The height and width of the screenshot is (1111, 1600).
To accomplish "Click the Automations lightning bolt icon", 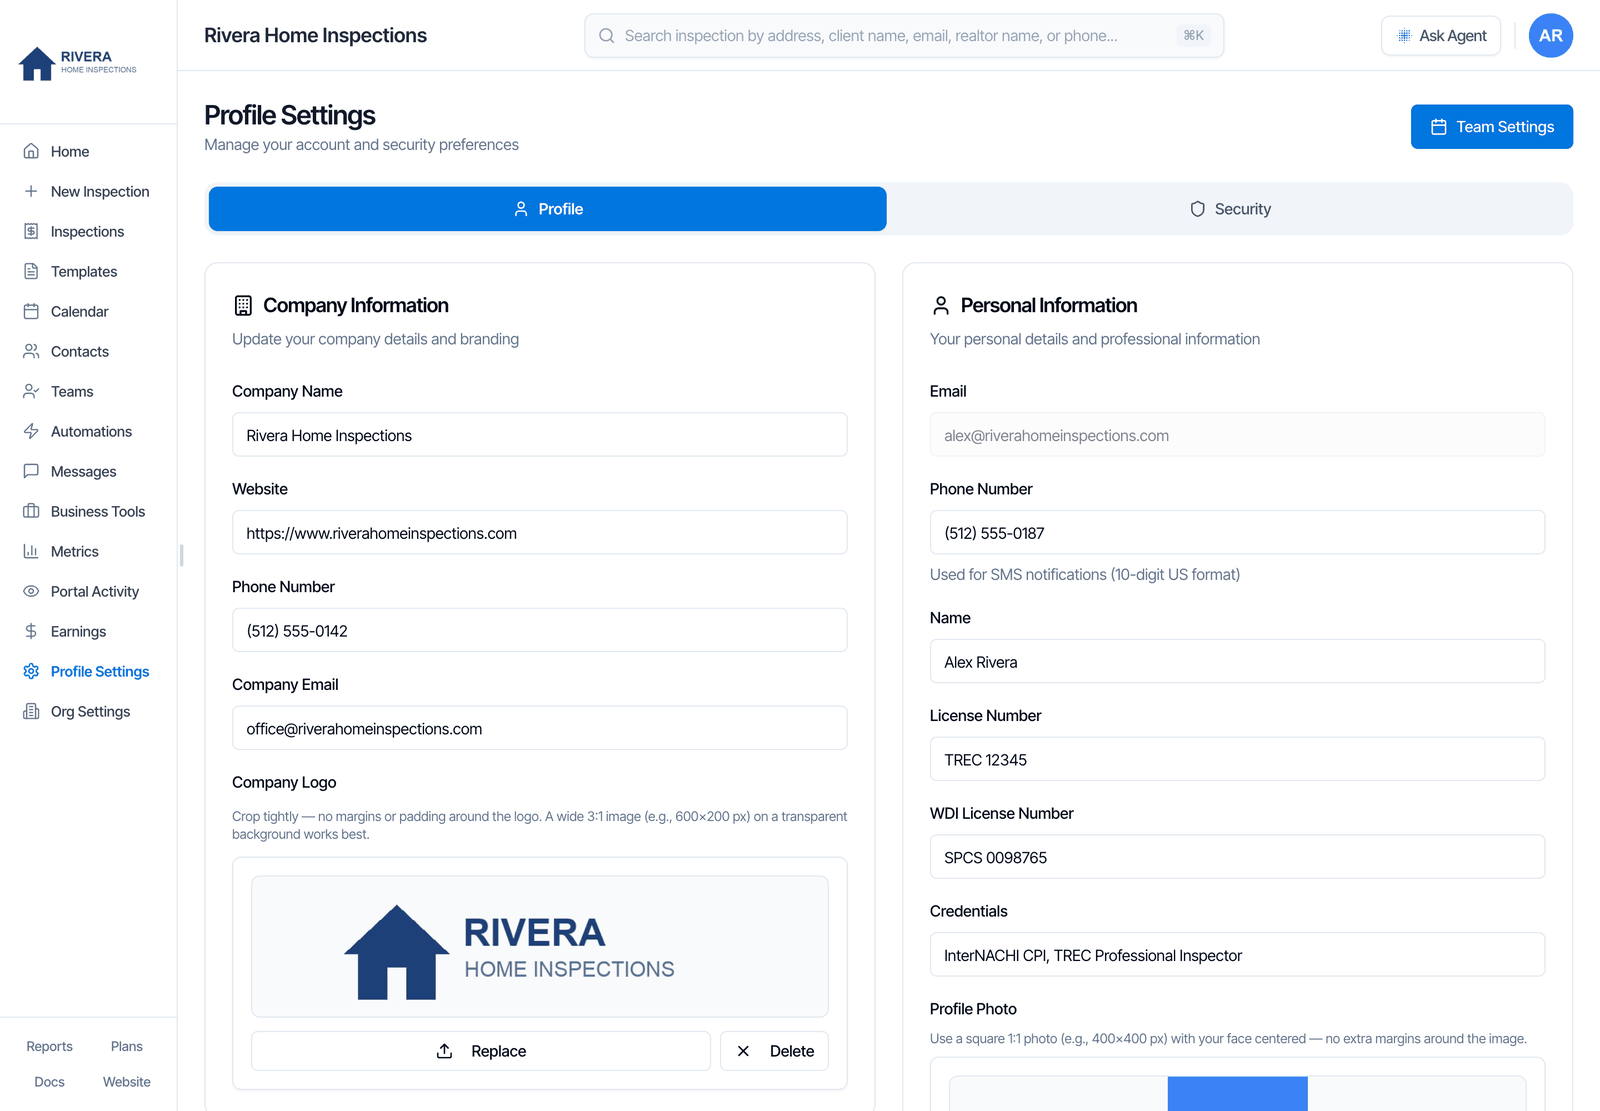I will click(31, 431).
